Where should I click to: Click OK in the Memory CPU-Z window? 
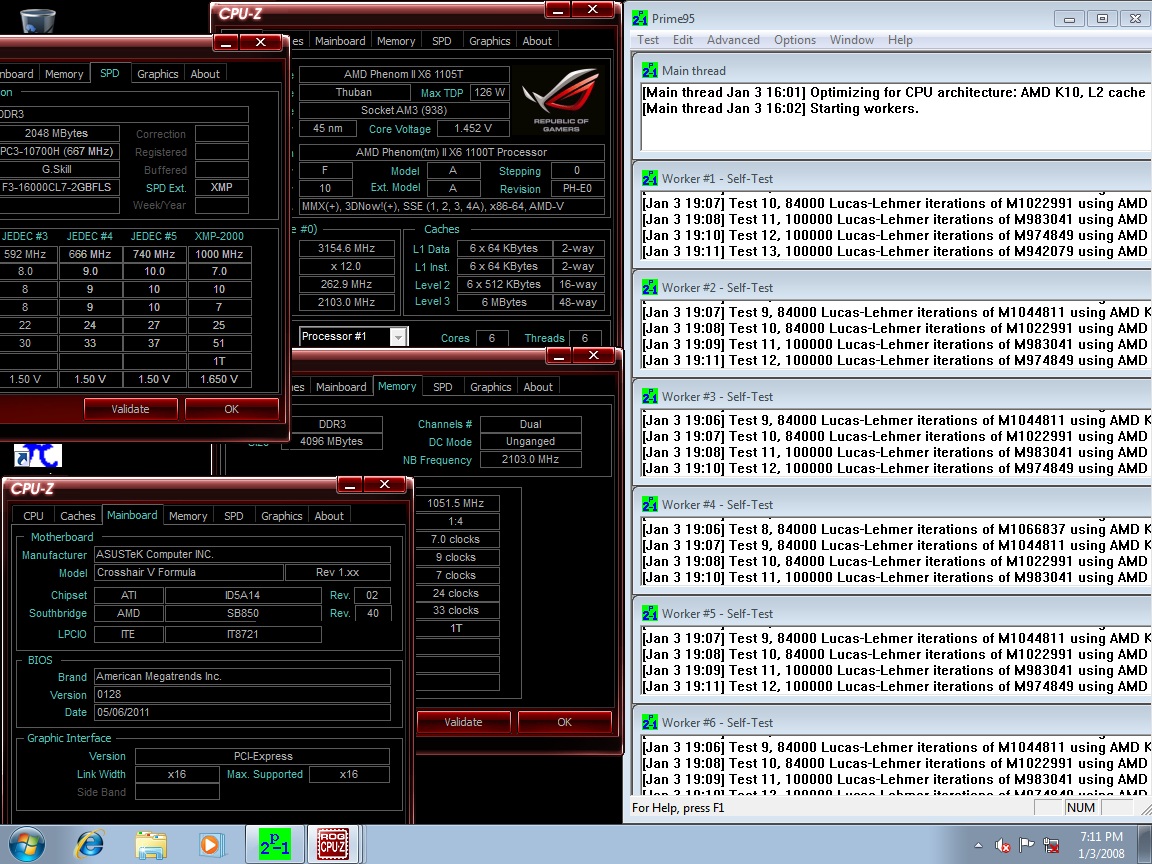tap(564, 722)
